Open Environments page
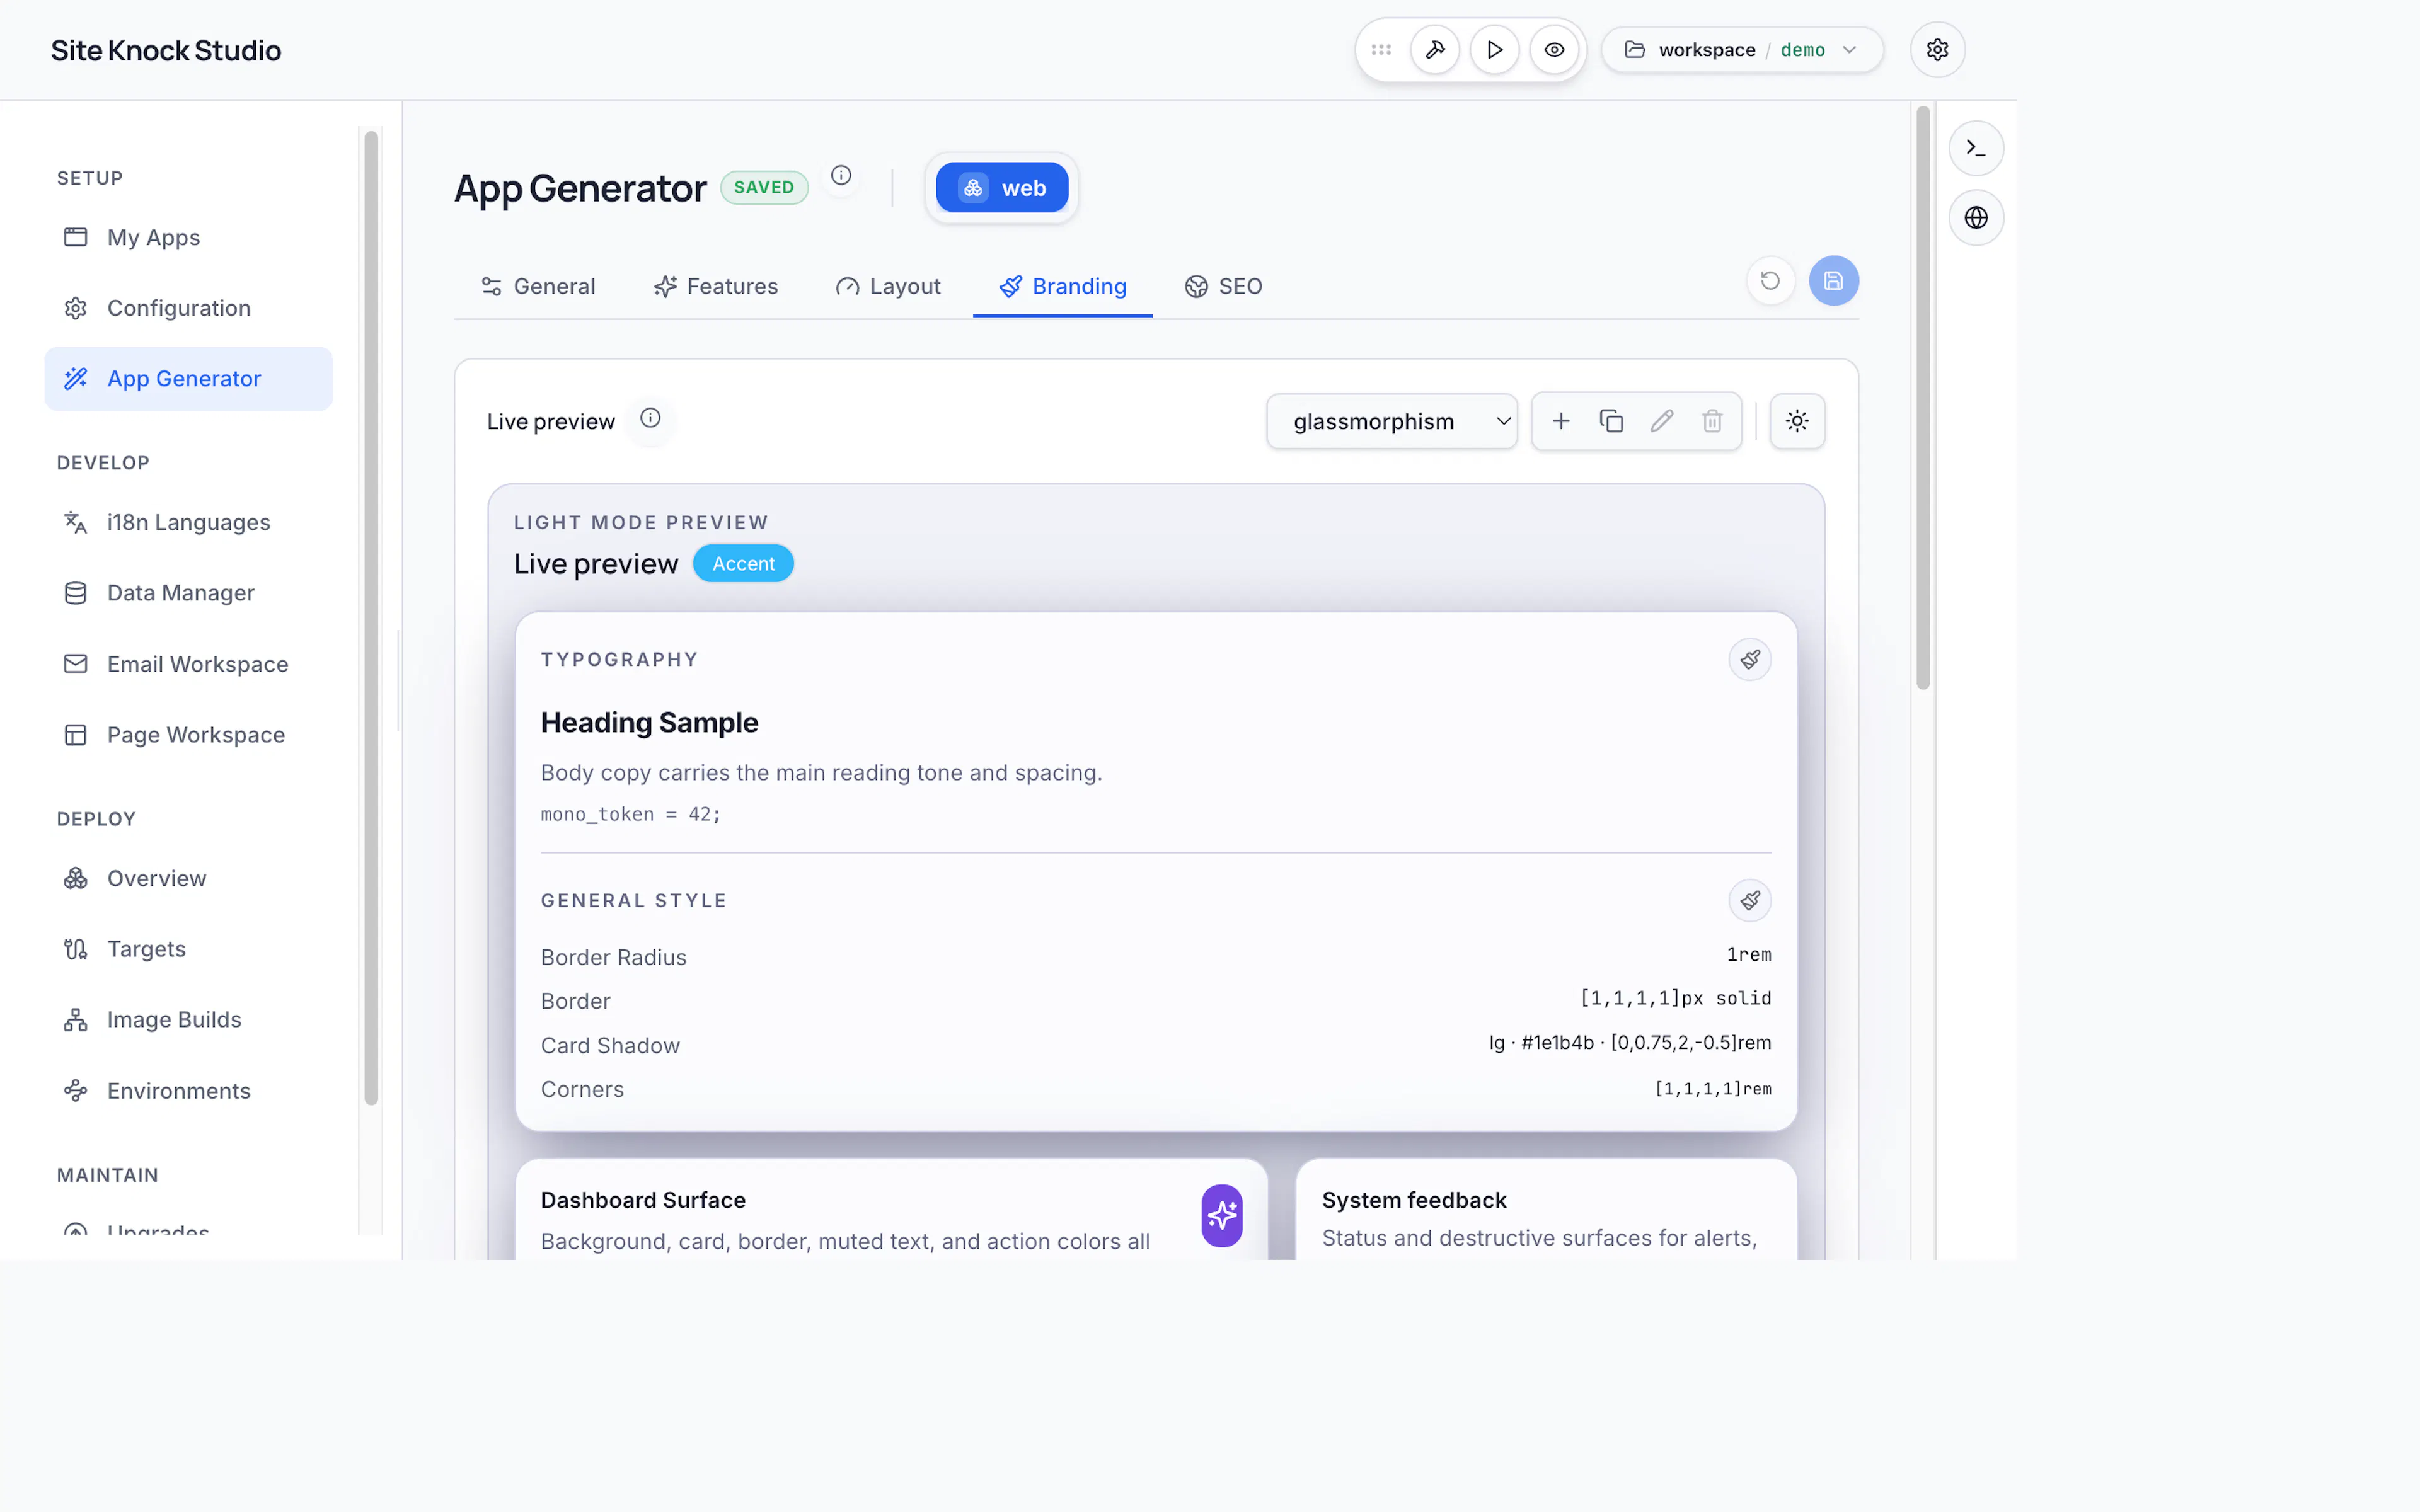Image resolution: width=2420 pixels, height=1512 pixels. click(x=188, y=1091)
